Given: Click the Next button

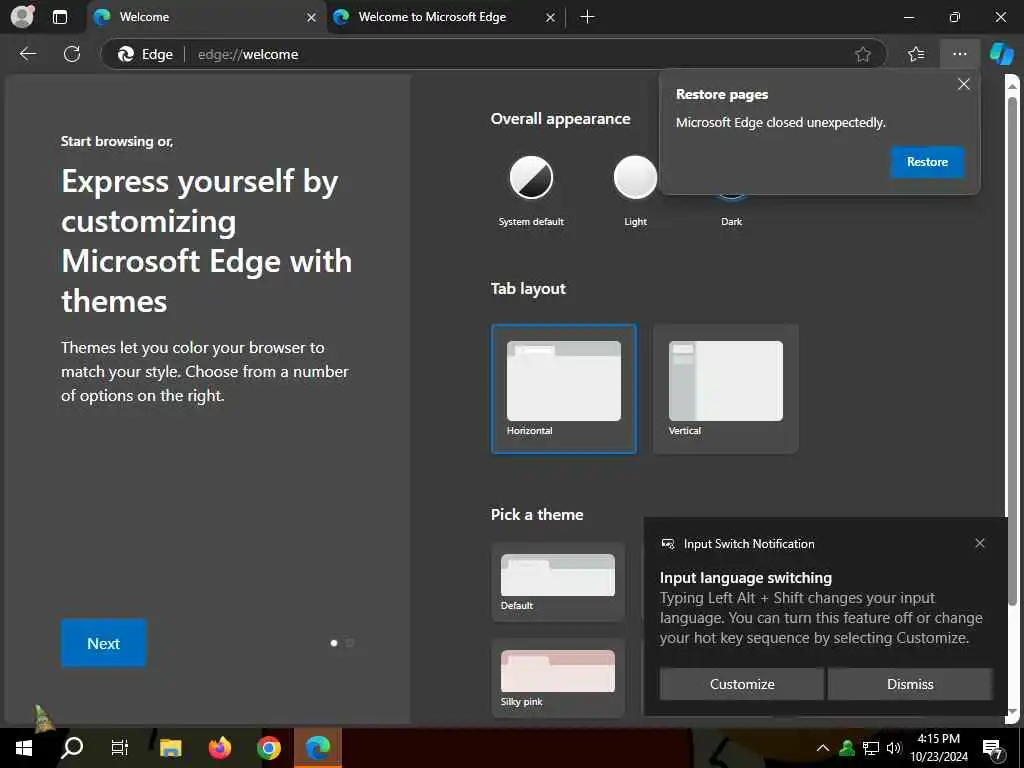Looking at the screenshot, I should pyautogui.click(x=104, y=643).
